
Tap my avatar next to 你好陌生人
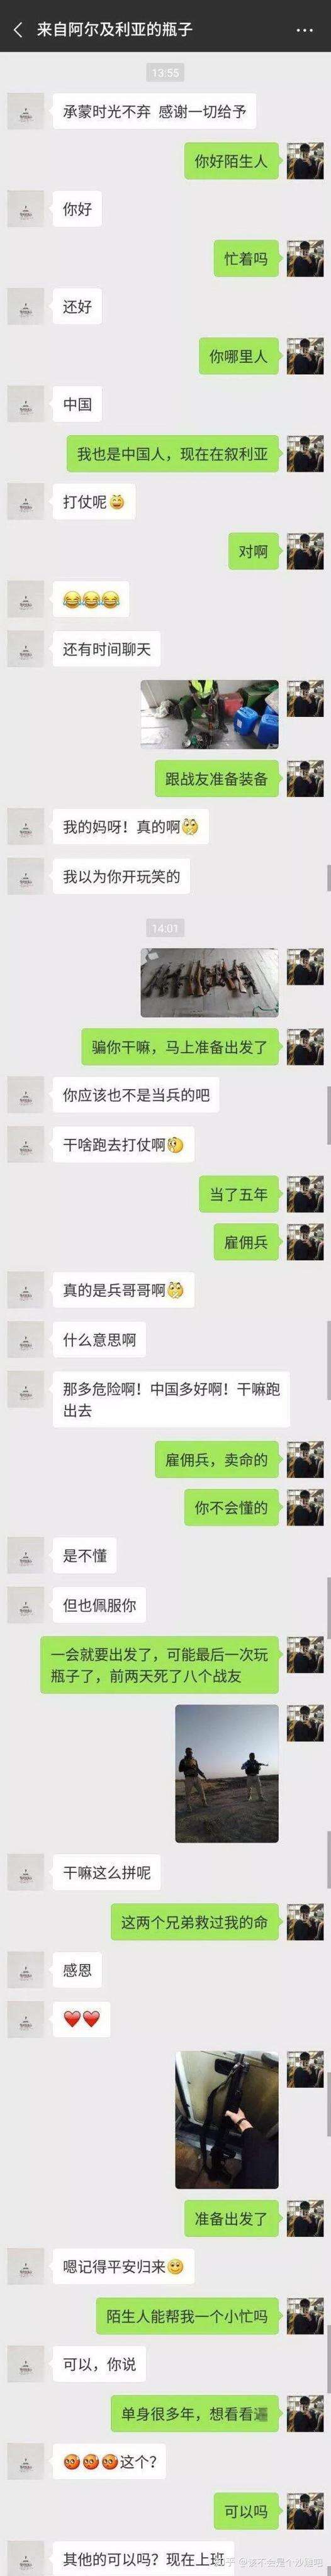pos(305,160)
